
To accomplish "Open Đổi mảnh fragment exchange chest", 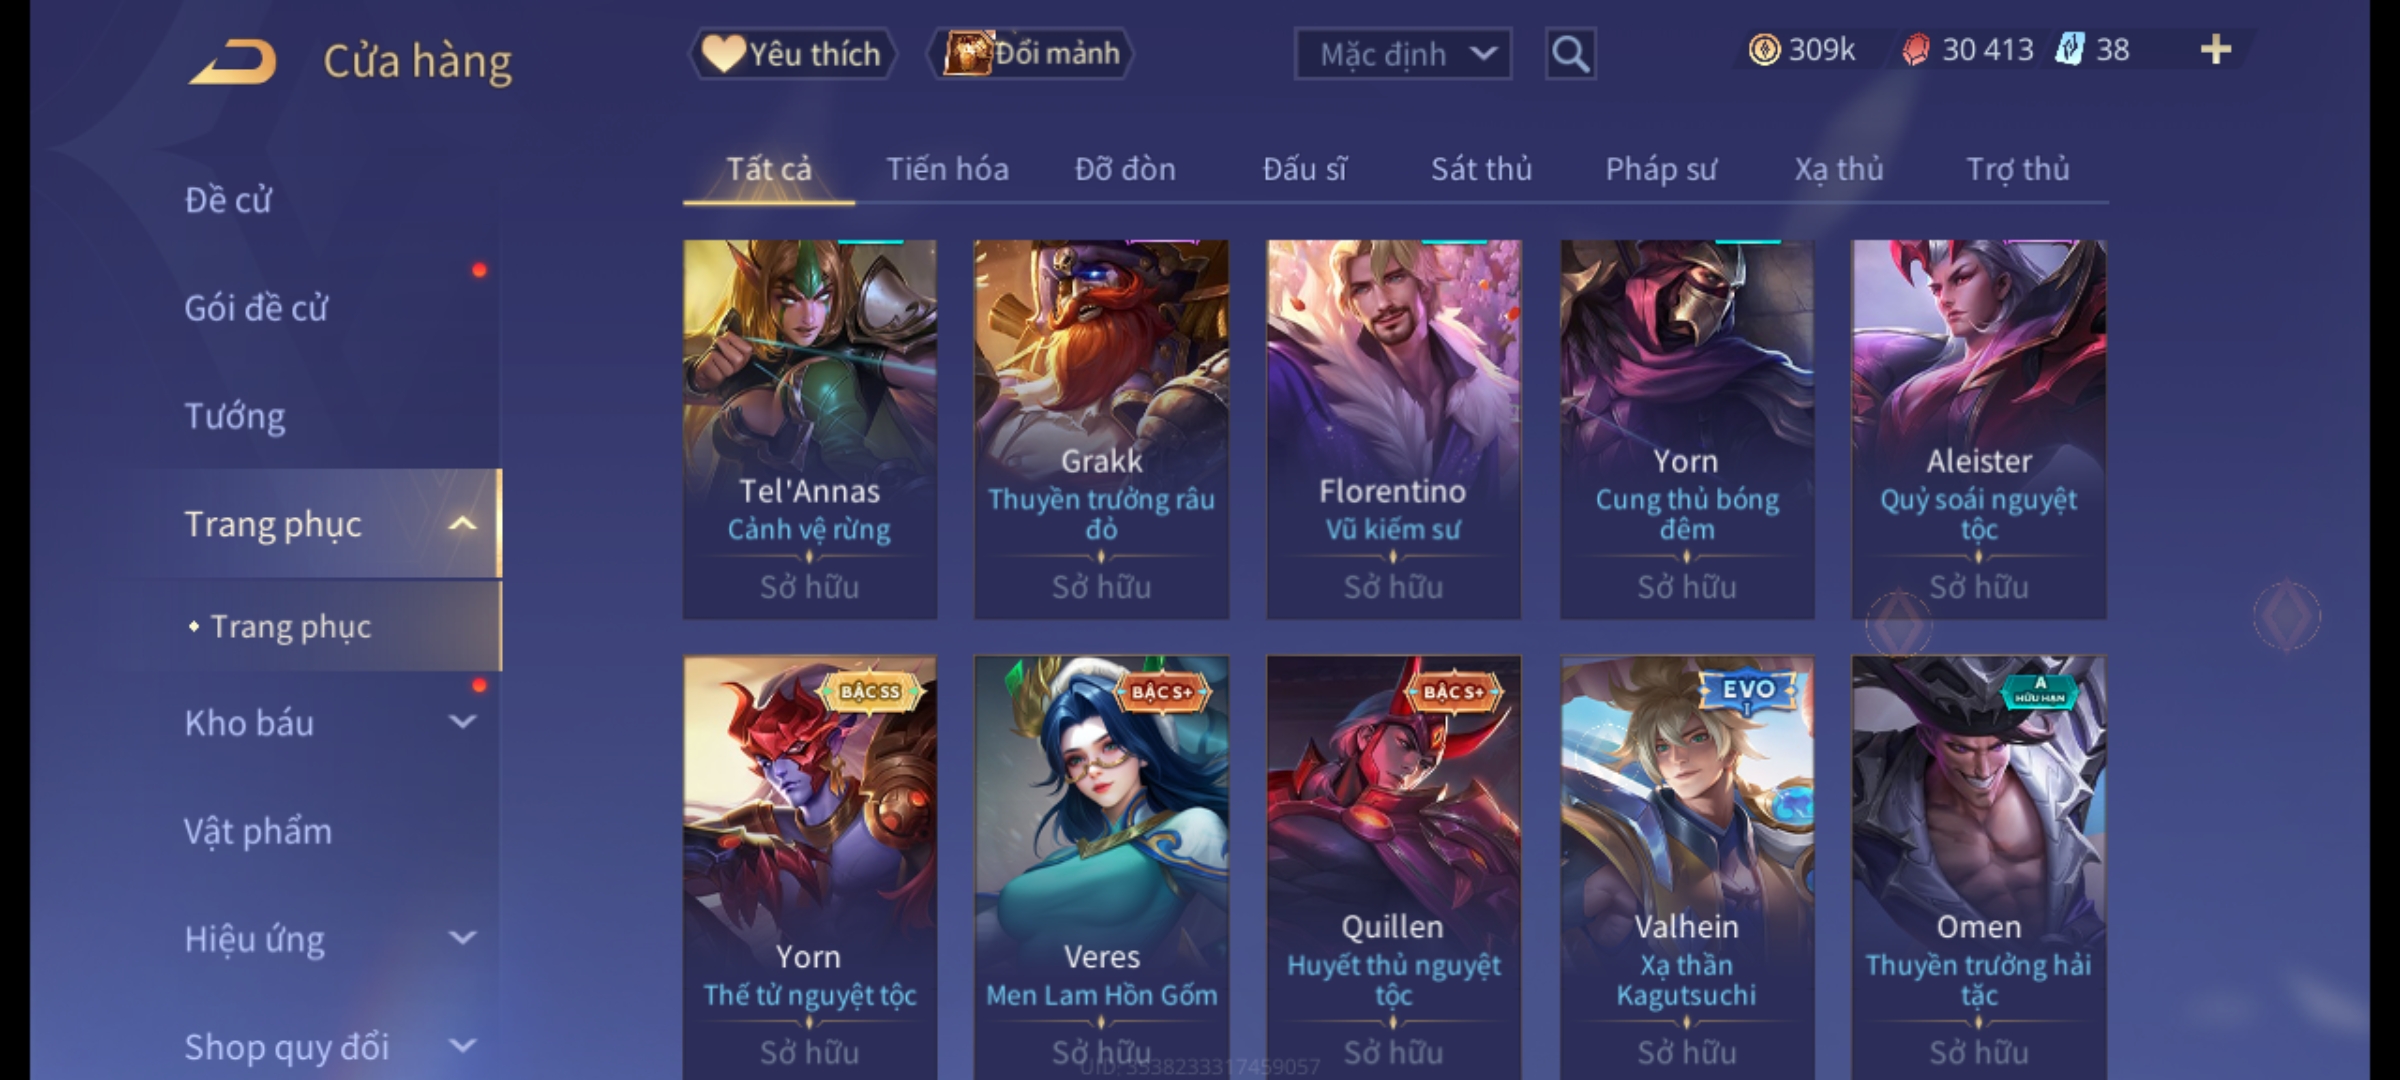I will 1030,54.
